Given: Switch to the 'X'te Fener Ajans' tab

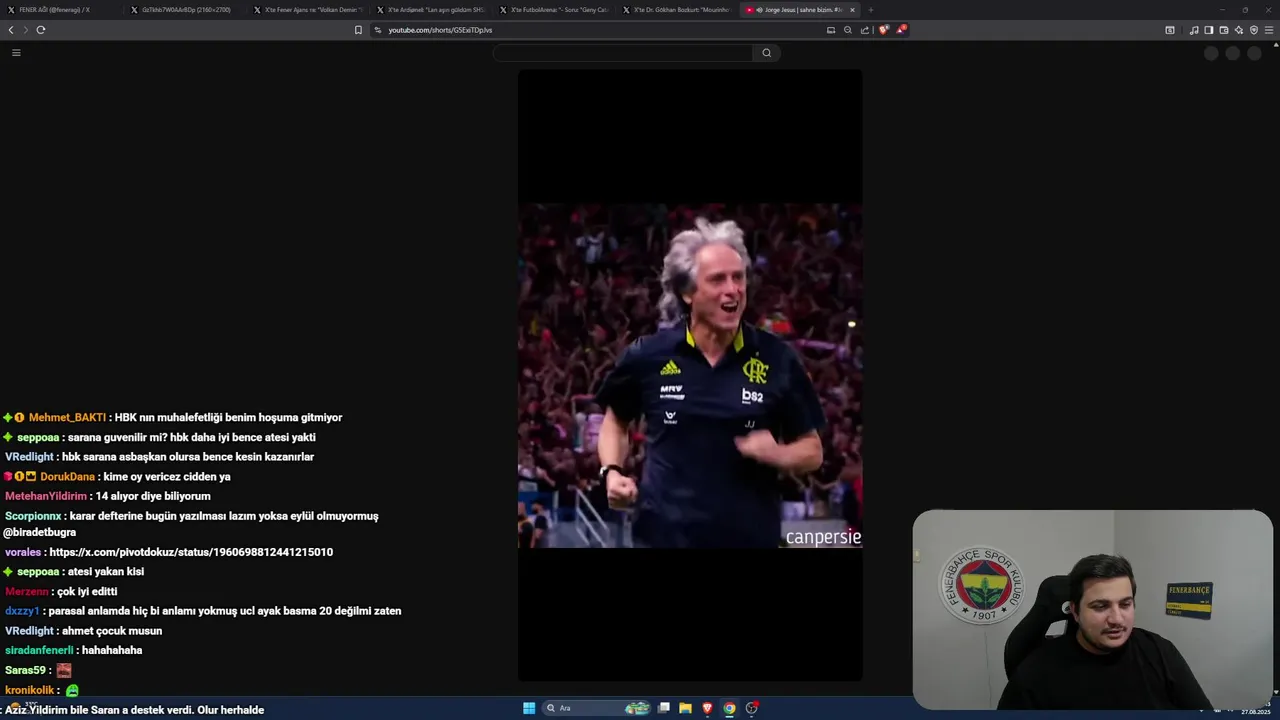Looking at the screenshot, I should tap(308, 10).
